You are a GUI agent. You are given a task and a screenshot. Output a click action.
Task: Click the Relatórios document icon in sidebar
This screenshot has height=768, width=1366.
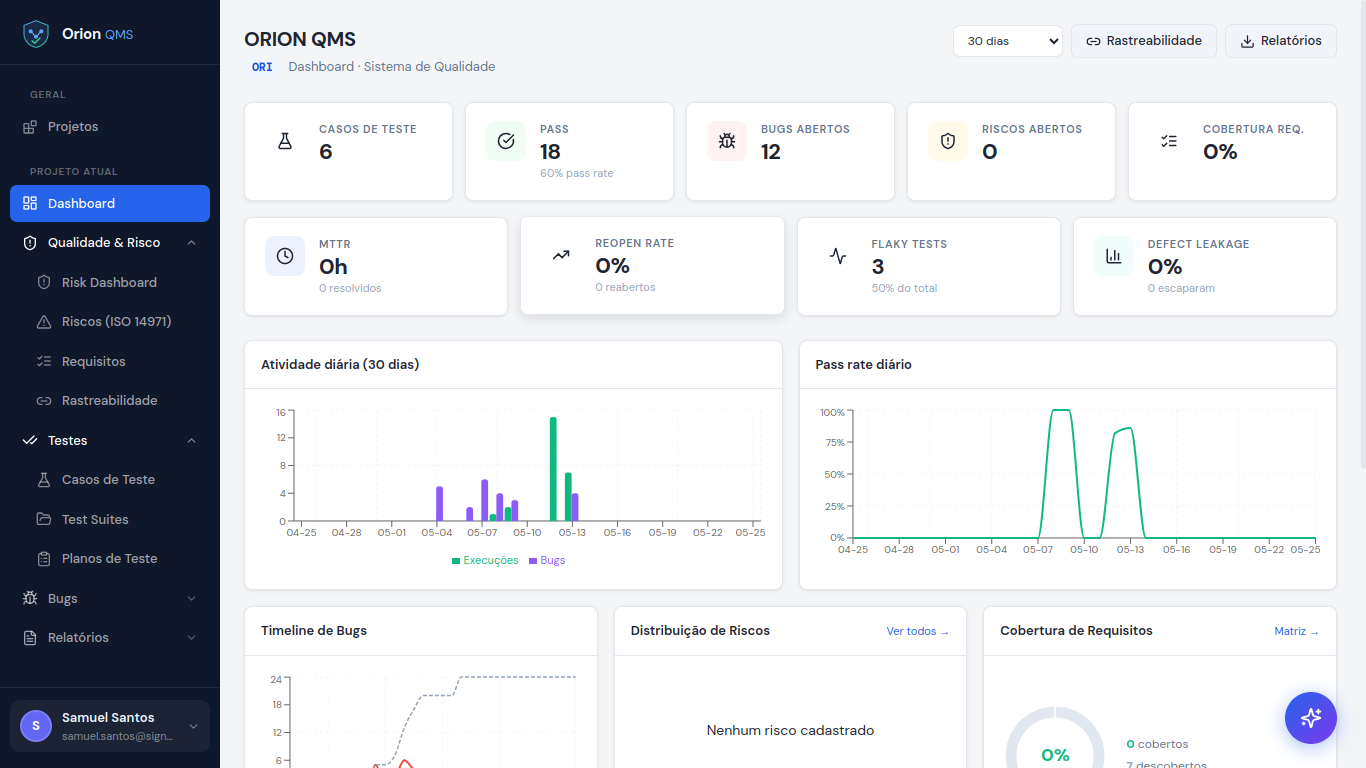[30, 638]
